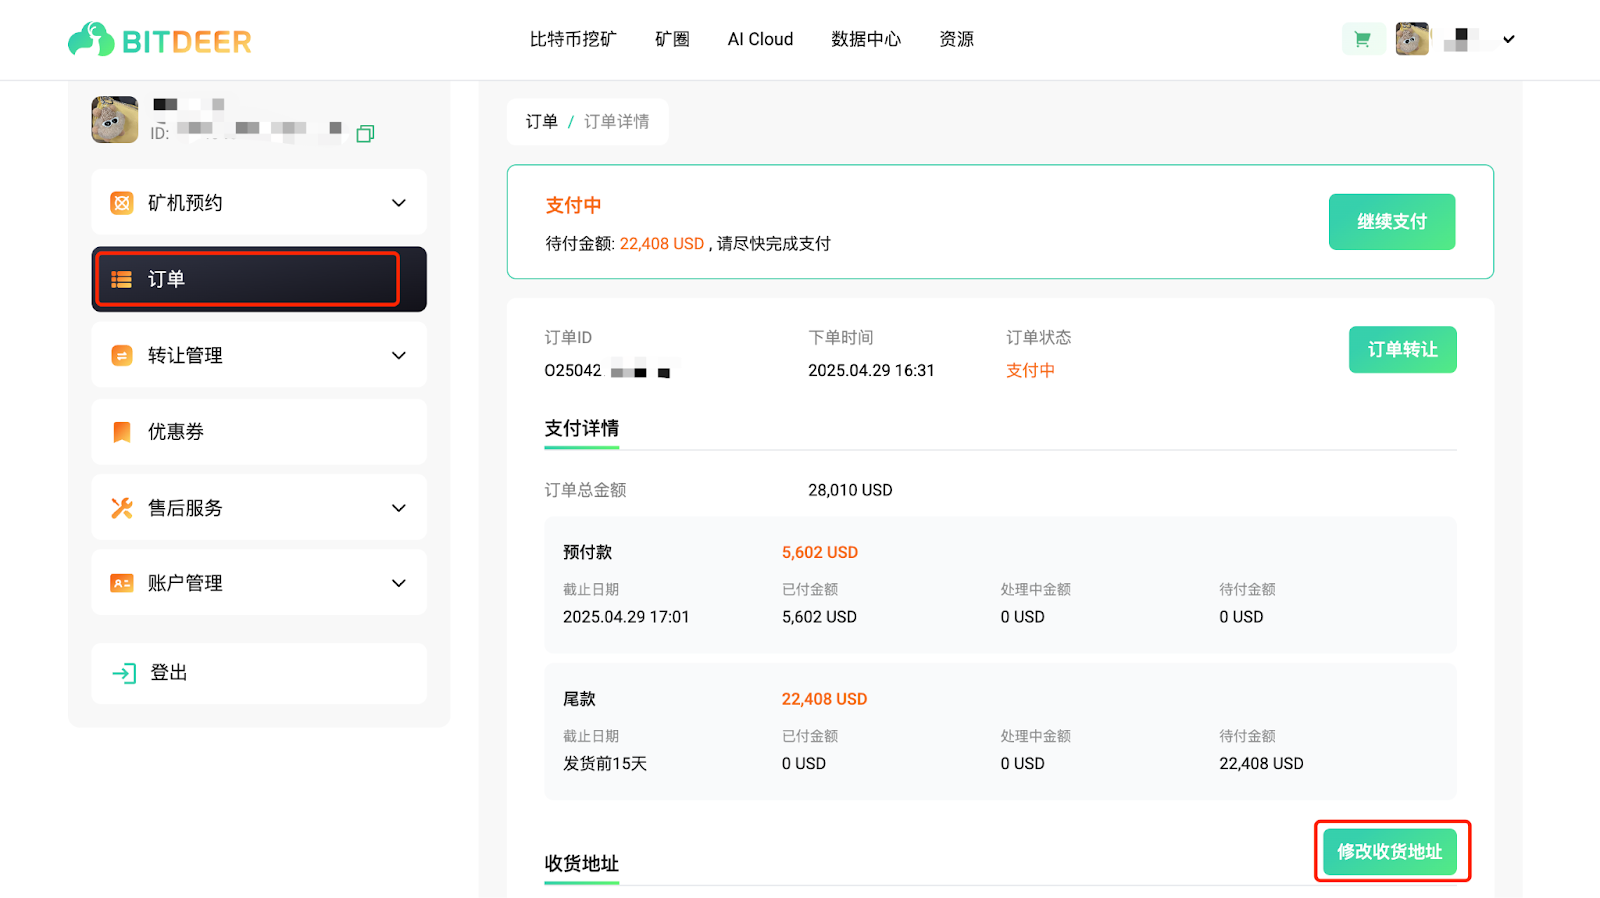Click the order time 2025.04.29 16:31
This screenshot has height=898, width=1600.
click(871, 371)
